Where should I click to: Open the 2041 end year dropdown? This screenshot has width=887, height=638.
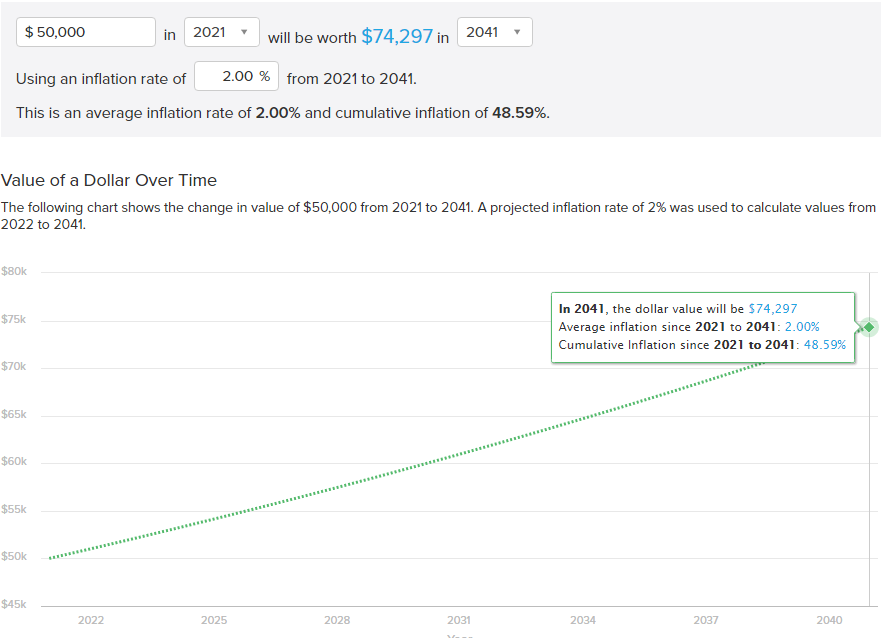(x=494, y=32)
